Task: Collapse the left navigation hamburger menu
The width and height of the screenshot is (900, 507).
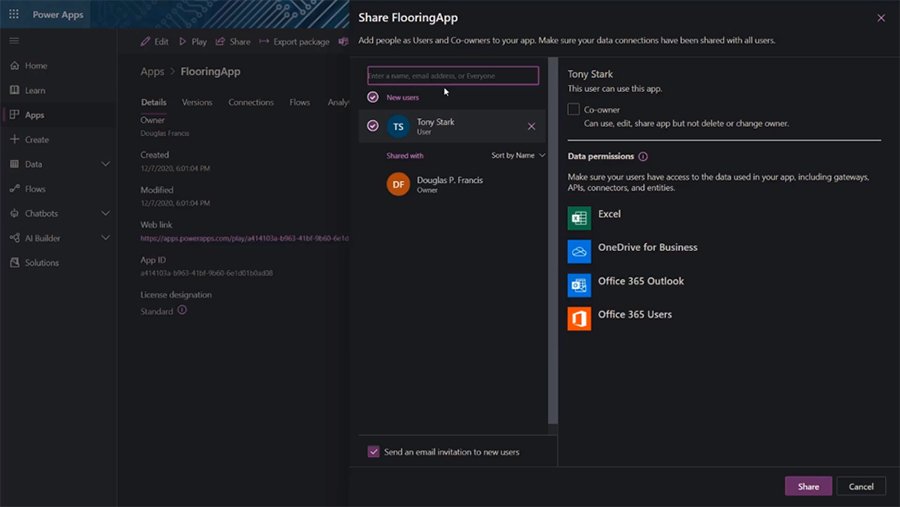Action: click(14, 41)
